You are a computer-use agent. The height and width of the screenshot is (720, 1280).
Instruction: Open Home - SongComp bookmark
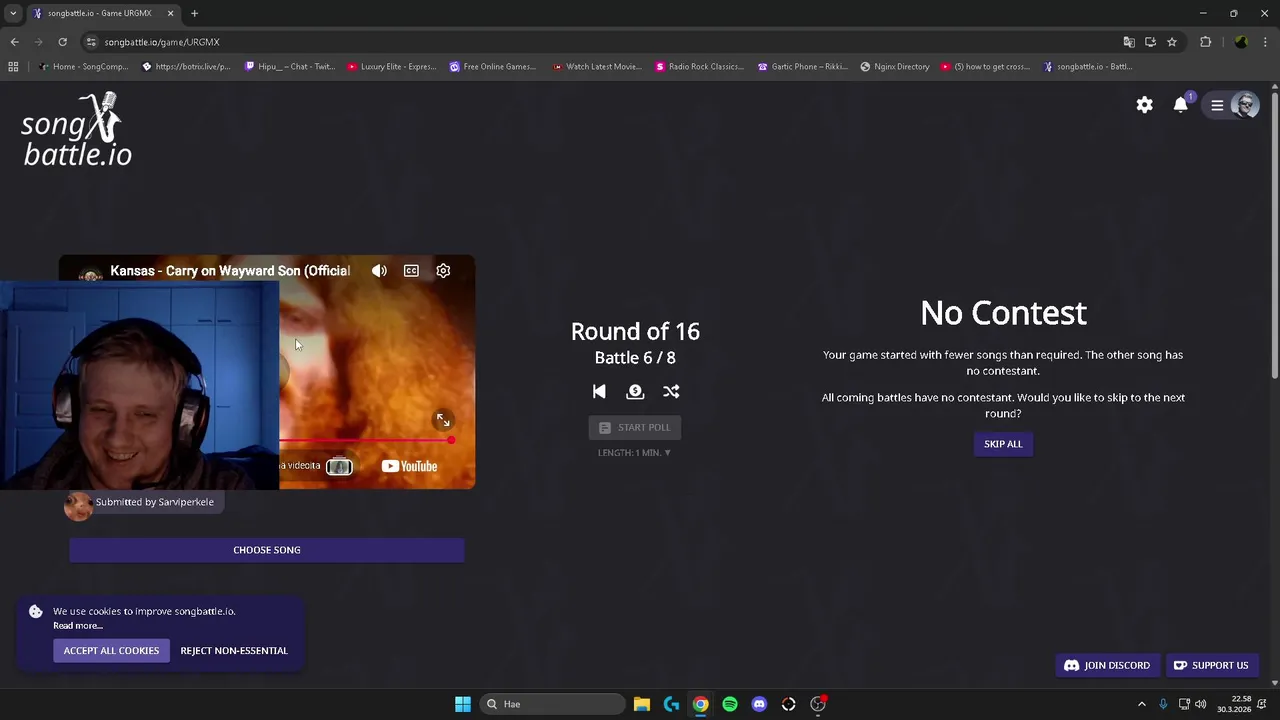click(84, 67)
